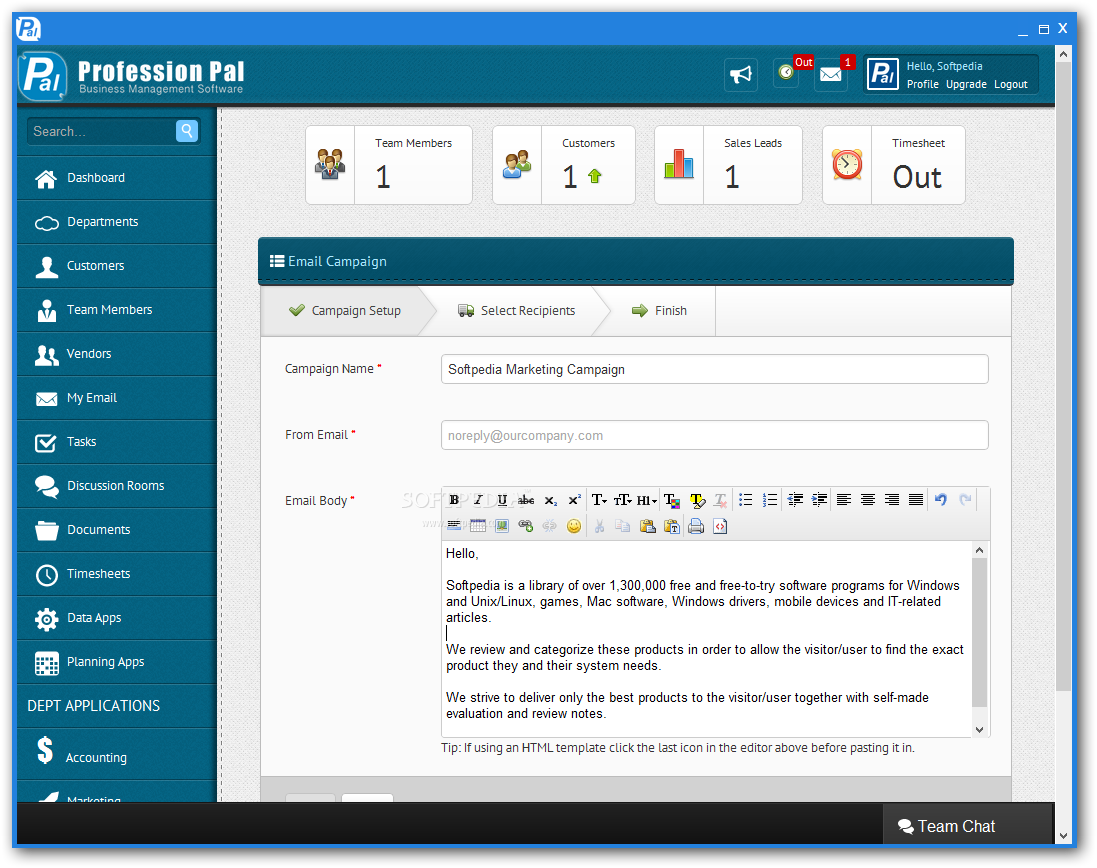Go to Customers in sidebar
1097x868 pixels.
click(116, 266)
